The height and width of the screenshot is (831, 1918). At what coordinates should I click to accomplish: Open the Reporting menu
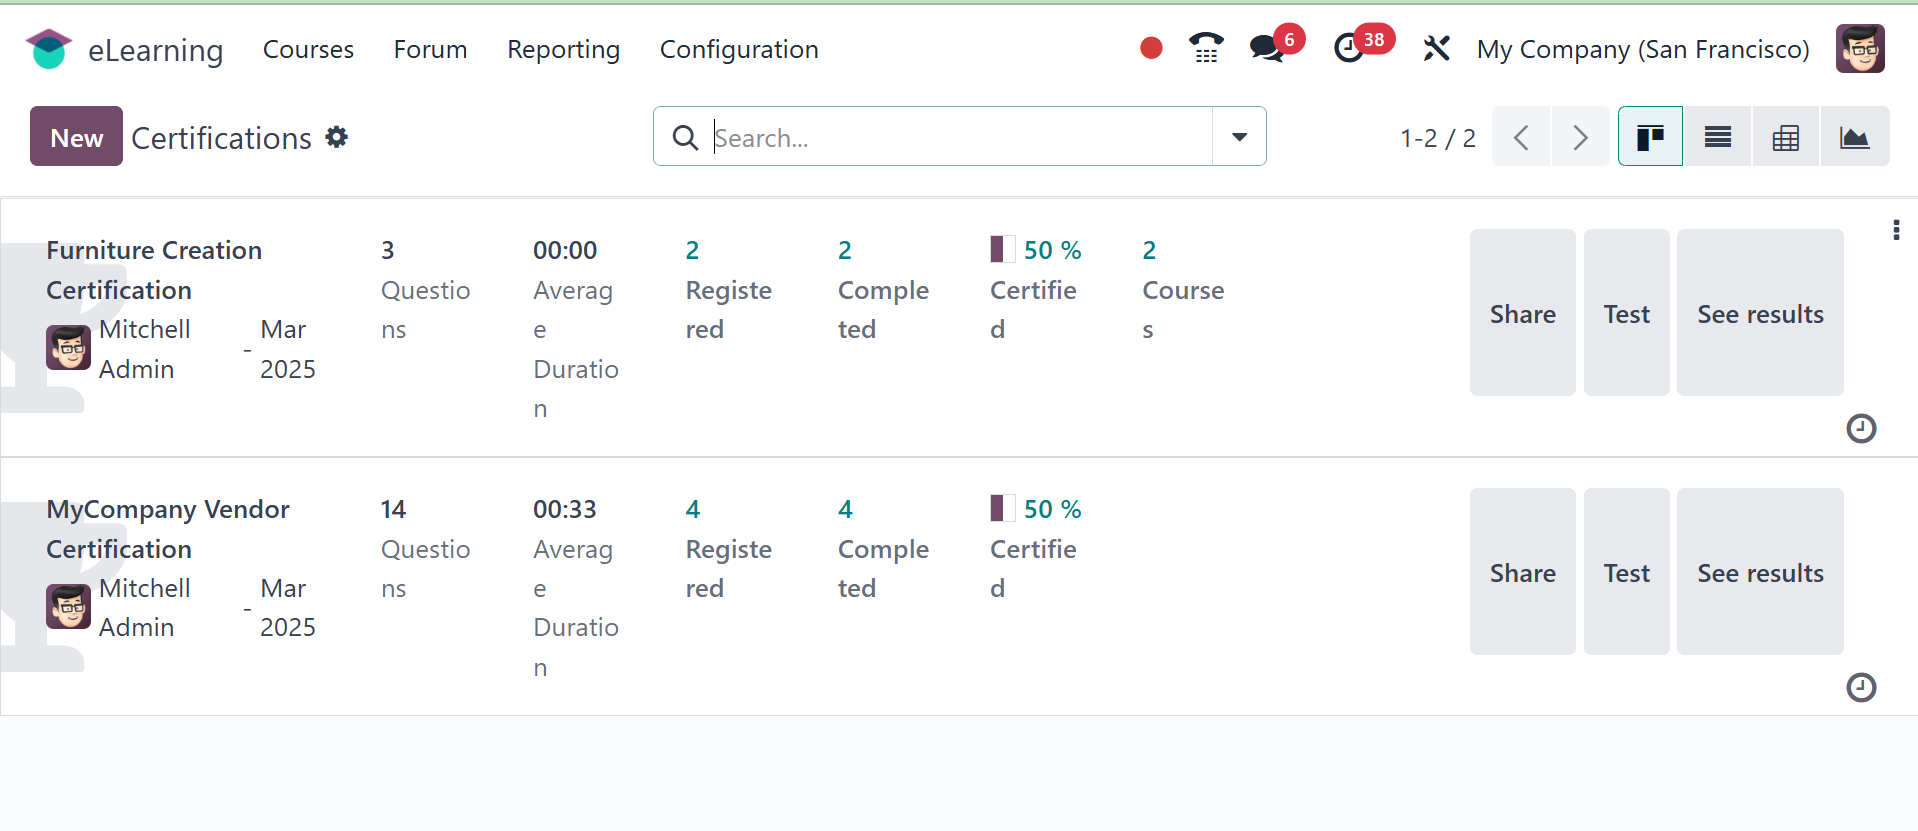pos(563,49)
